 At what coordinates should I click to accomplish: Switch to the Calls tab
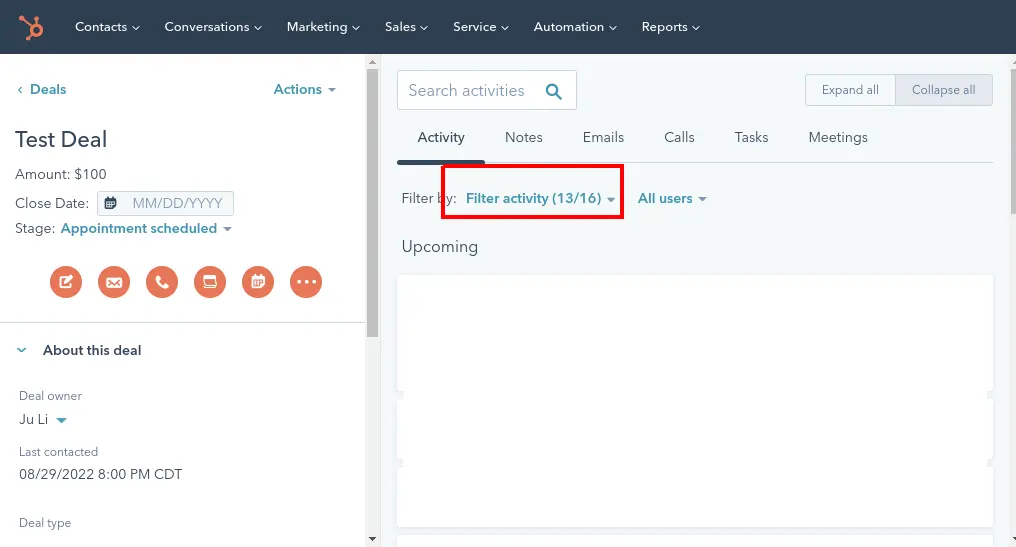[679, 137]
